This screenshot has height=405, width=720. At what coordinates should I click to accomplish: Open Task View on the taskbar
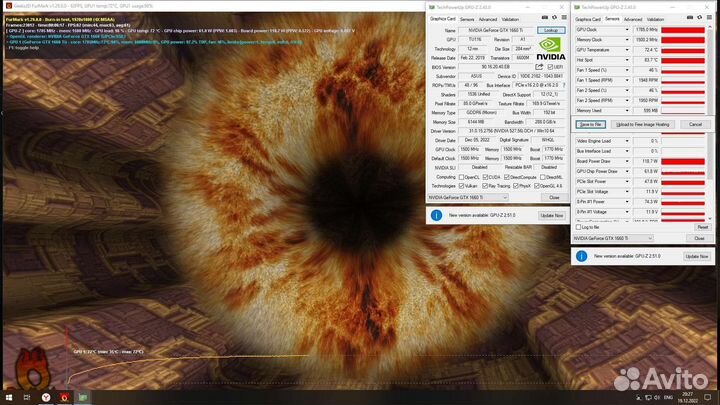(x=27, y=397)
